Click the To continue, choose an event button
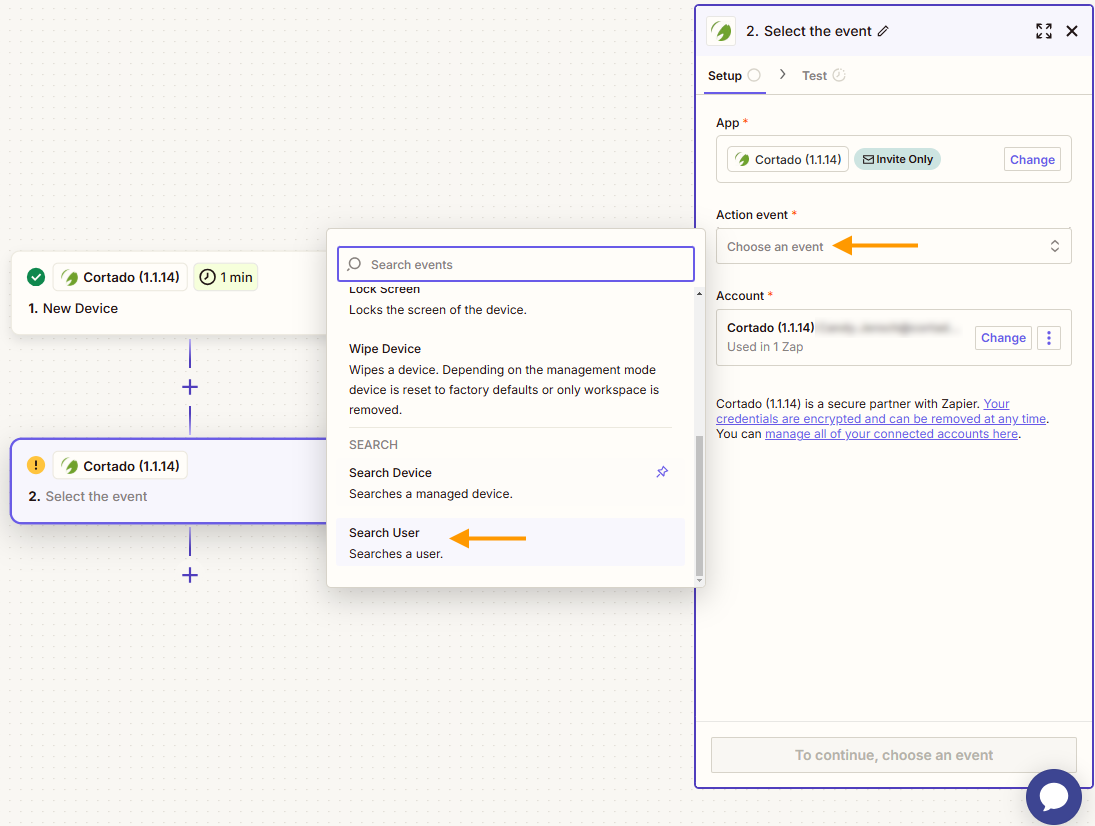The image size is (1095, 826). [x=893, y=755]
